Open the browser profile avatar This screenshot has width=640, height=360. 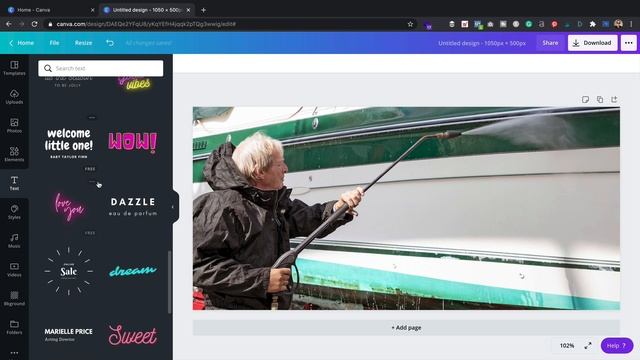(618, 24)
